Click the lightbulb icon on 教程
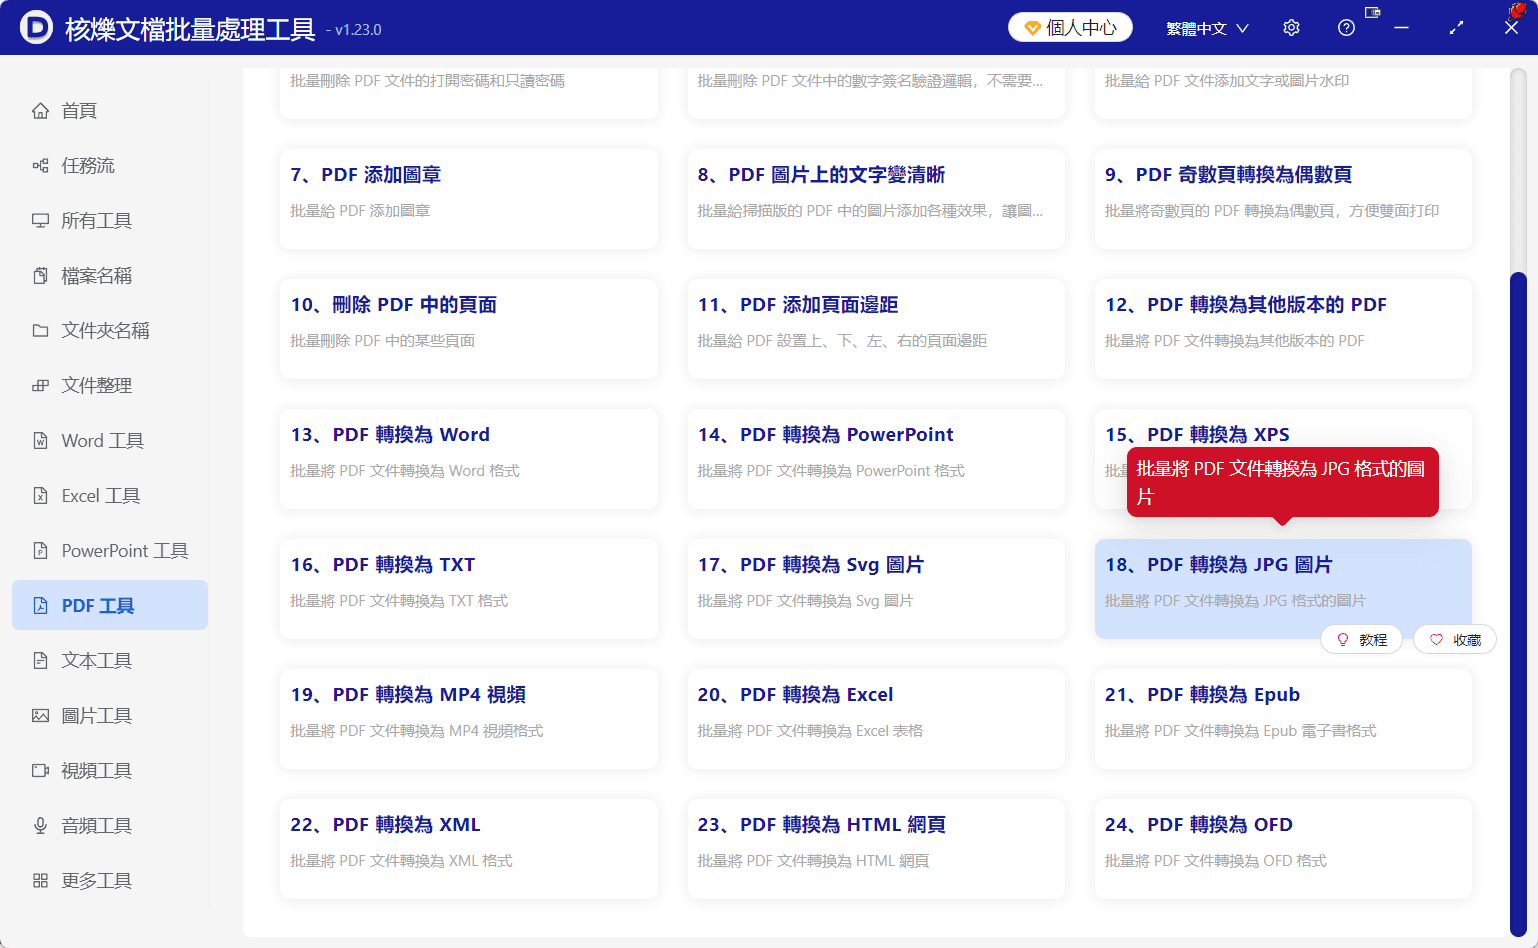Image resolution: width=1538 pixels, height=948 pixels. [x=1343, y=640]
